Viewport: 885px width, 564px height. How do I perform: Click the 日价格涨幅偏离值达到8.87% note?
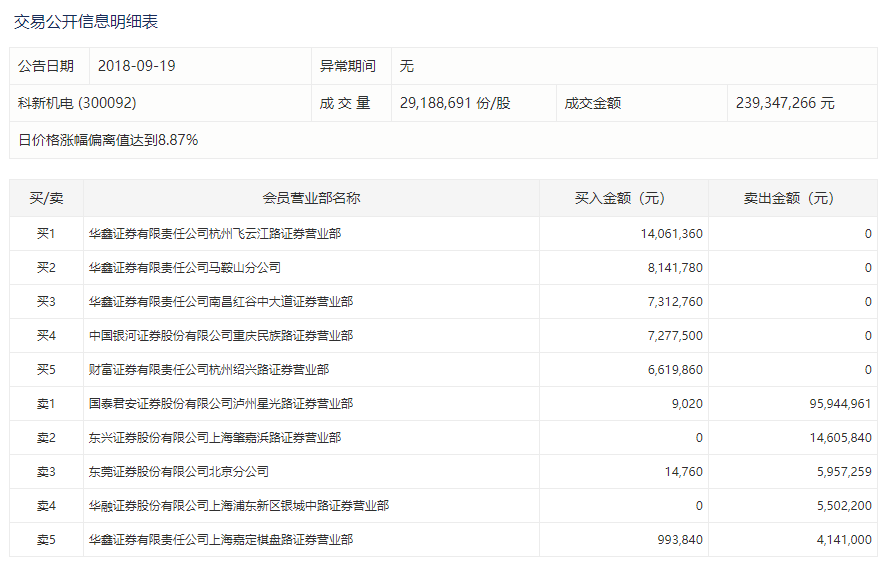pos(108,140)
